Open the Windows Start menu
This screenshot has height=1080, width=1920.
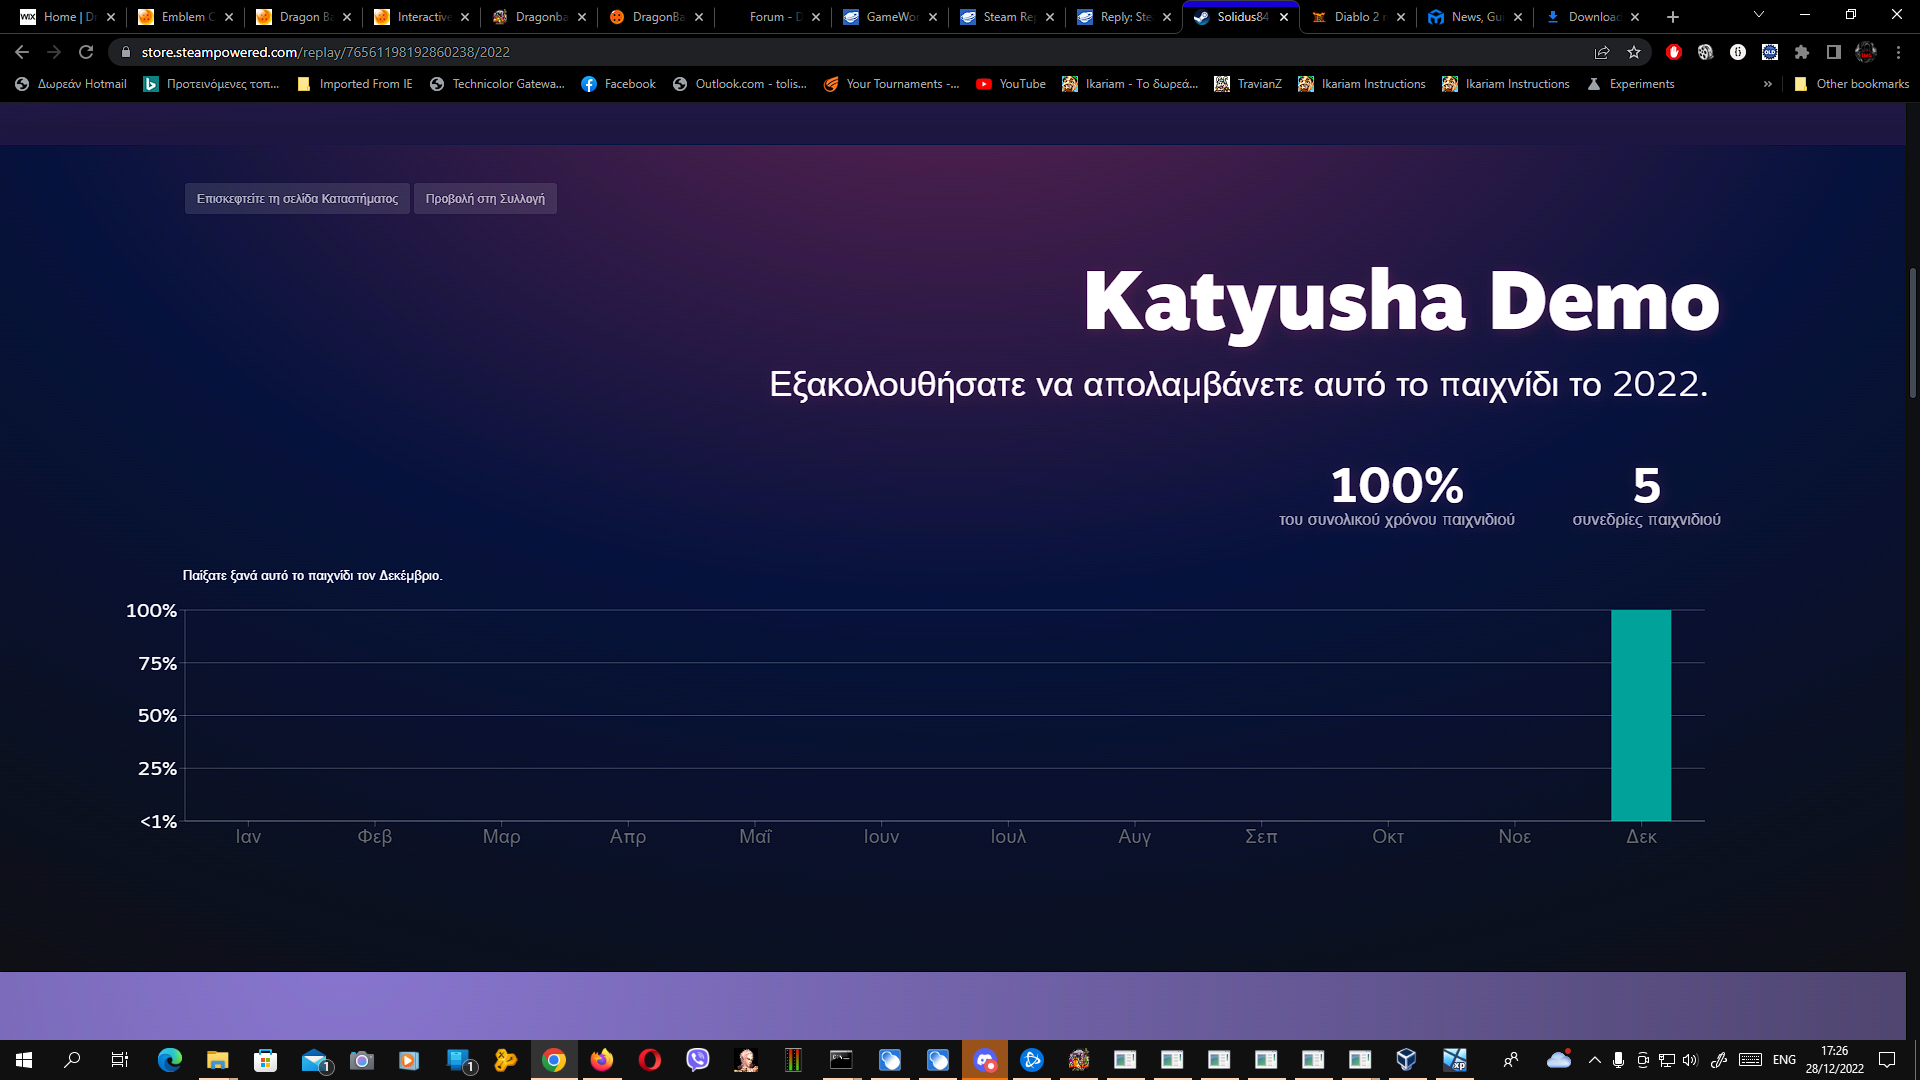(24, 1060)
